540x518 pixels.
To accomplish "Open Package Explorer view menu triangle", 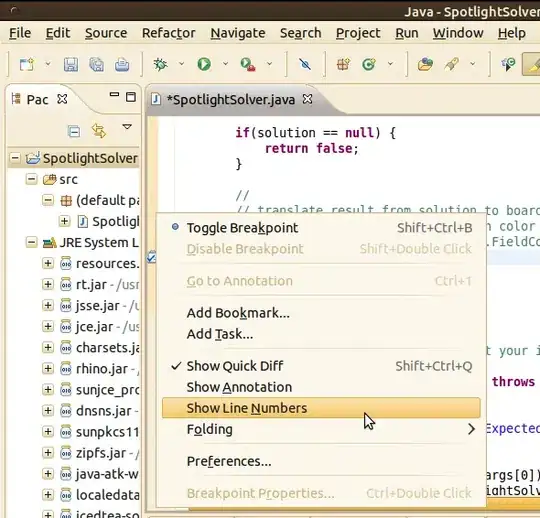I will pos(127,127).
